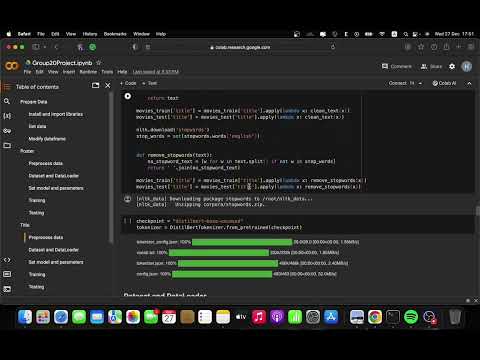Open the Colab File menu
The height and width of the screenshot is (360, 480).
[27, 72]
